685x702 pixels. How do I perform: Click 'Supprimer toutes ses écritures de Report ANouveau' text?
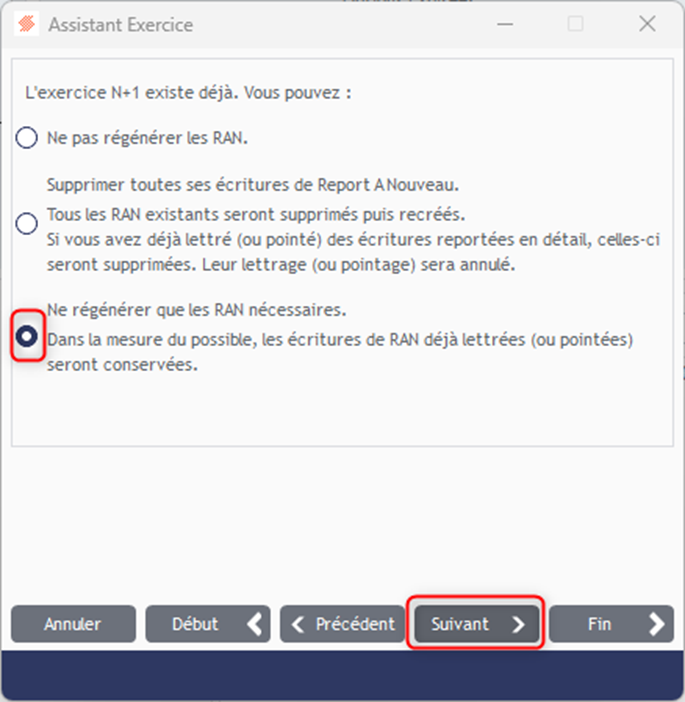click(x=253, y=185)
